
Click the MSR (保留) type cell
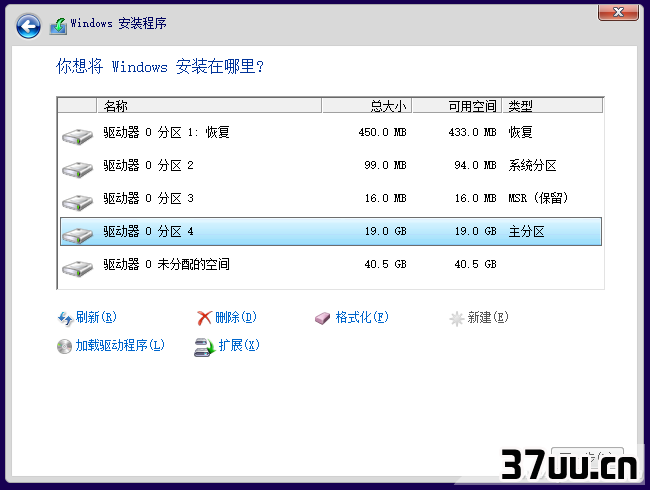pyautogui.click(x=538, y=198)
